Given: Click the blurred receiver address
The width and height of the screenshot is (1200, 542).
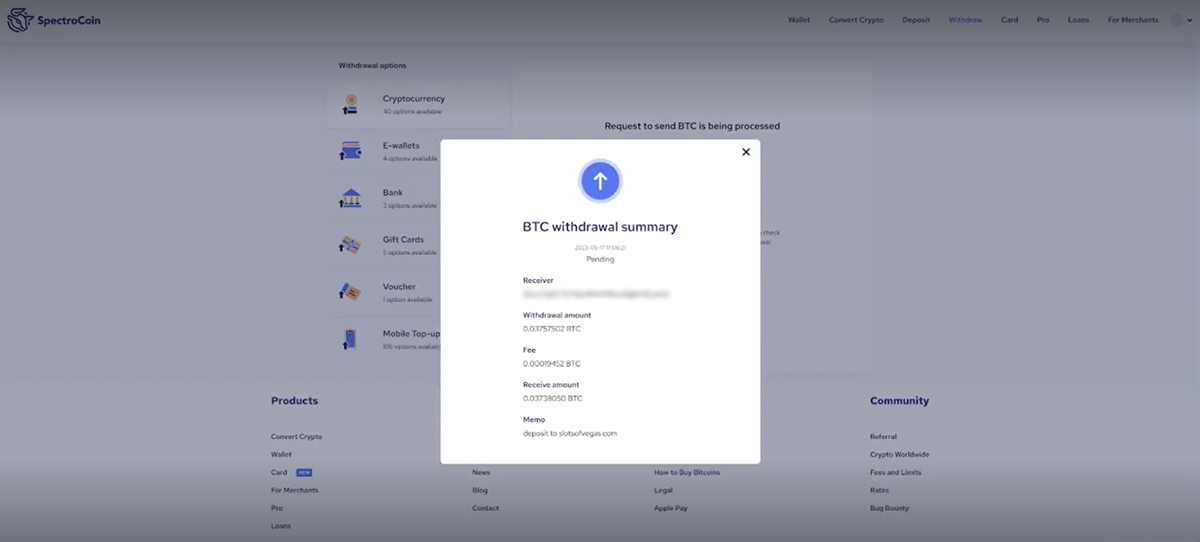Looking at the screenshot, I should (x=595, y=295).
